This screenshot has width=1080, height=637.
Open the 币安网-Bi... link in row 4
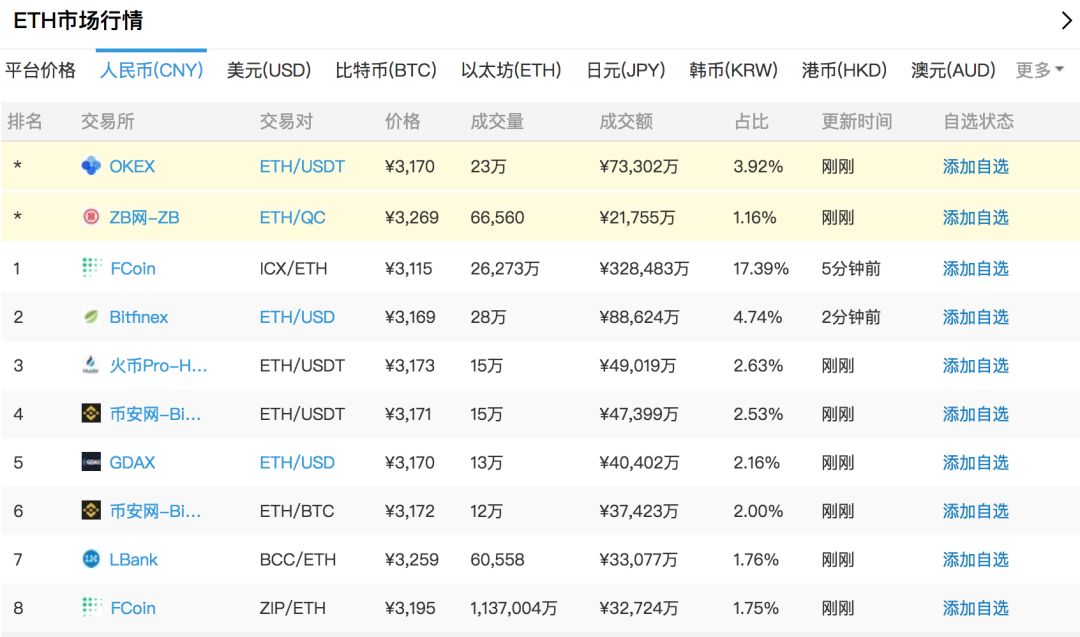[156, 414]
